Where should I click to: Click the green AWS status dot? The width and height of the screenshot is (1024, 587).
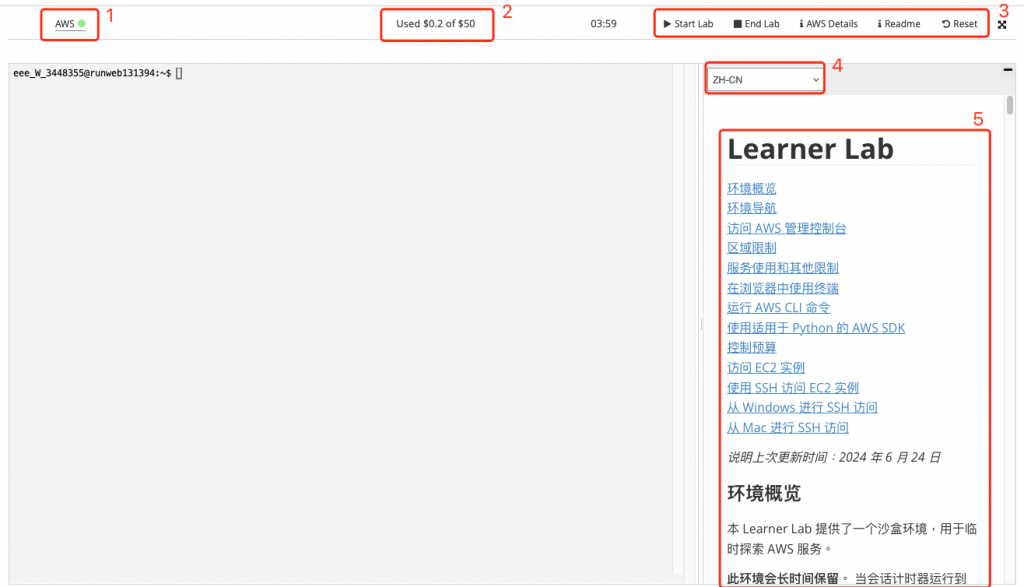point(82,24)
